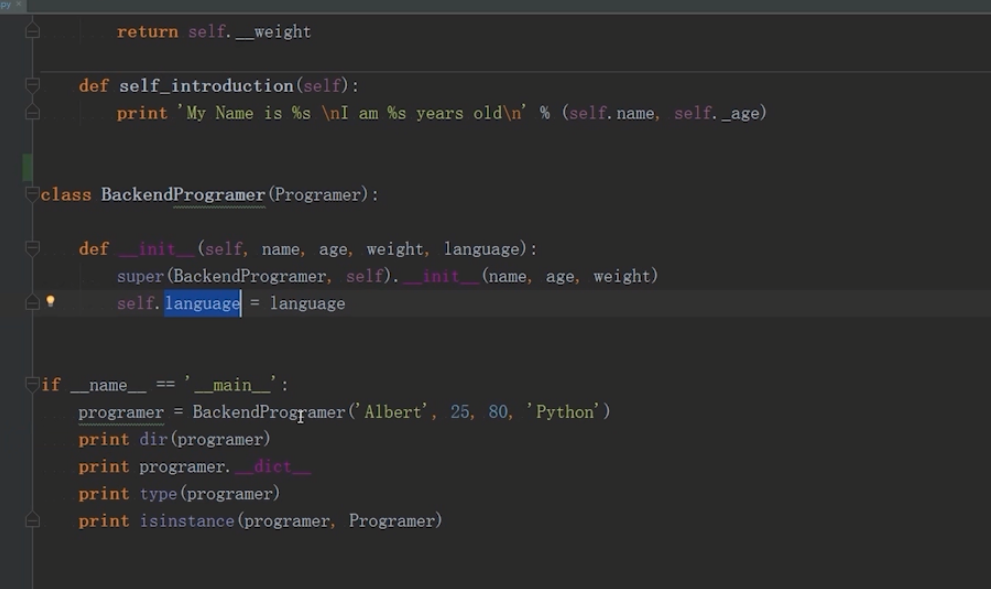This screenshot has width=991, height=589.
Task: Collapse the BackendProgramer class fold marker
Action: (x=32, y=194)
